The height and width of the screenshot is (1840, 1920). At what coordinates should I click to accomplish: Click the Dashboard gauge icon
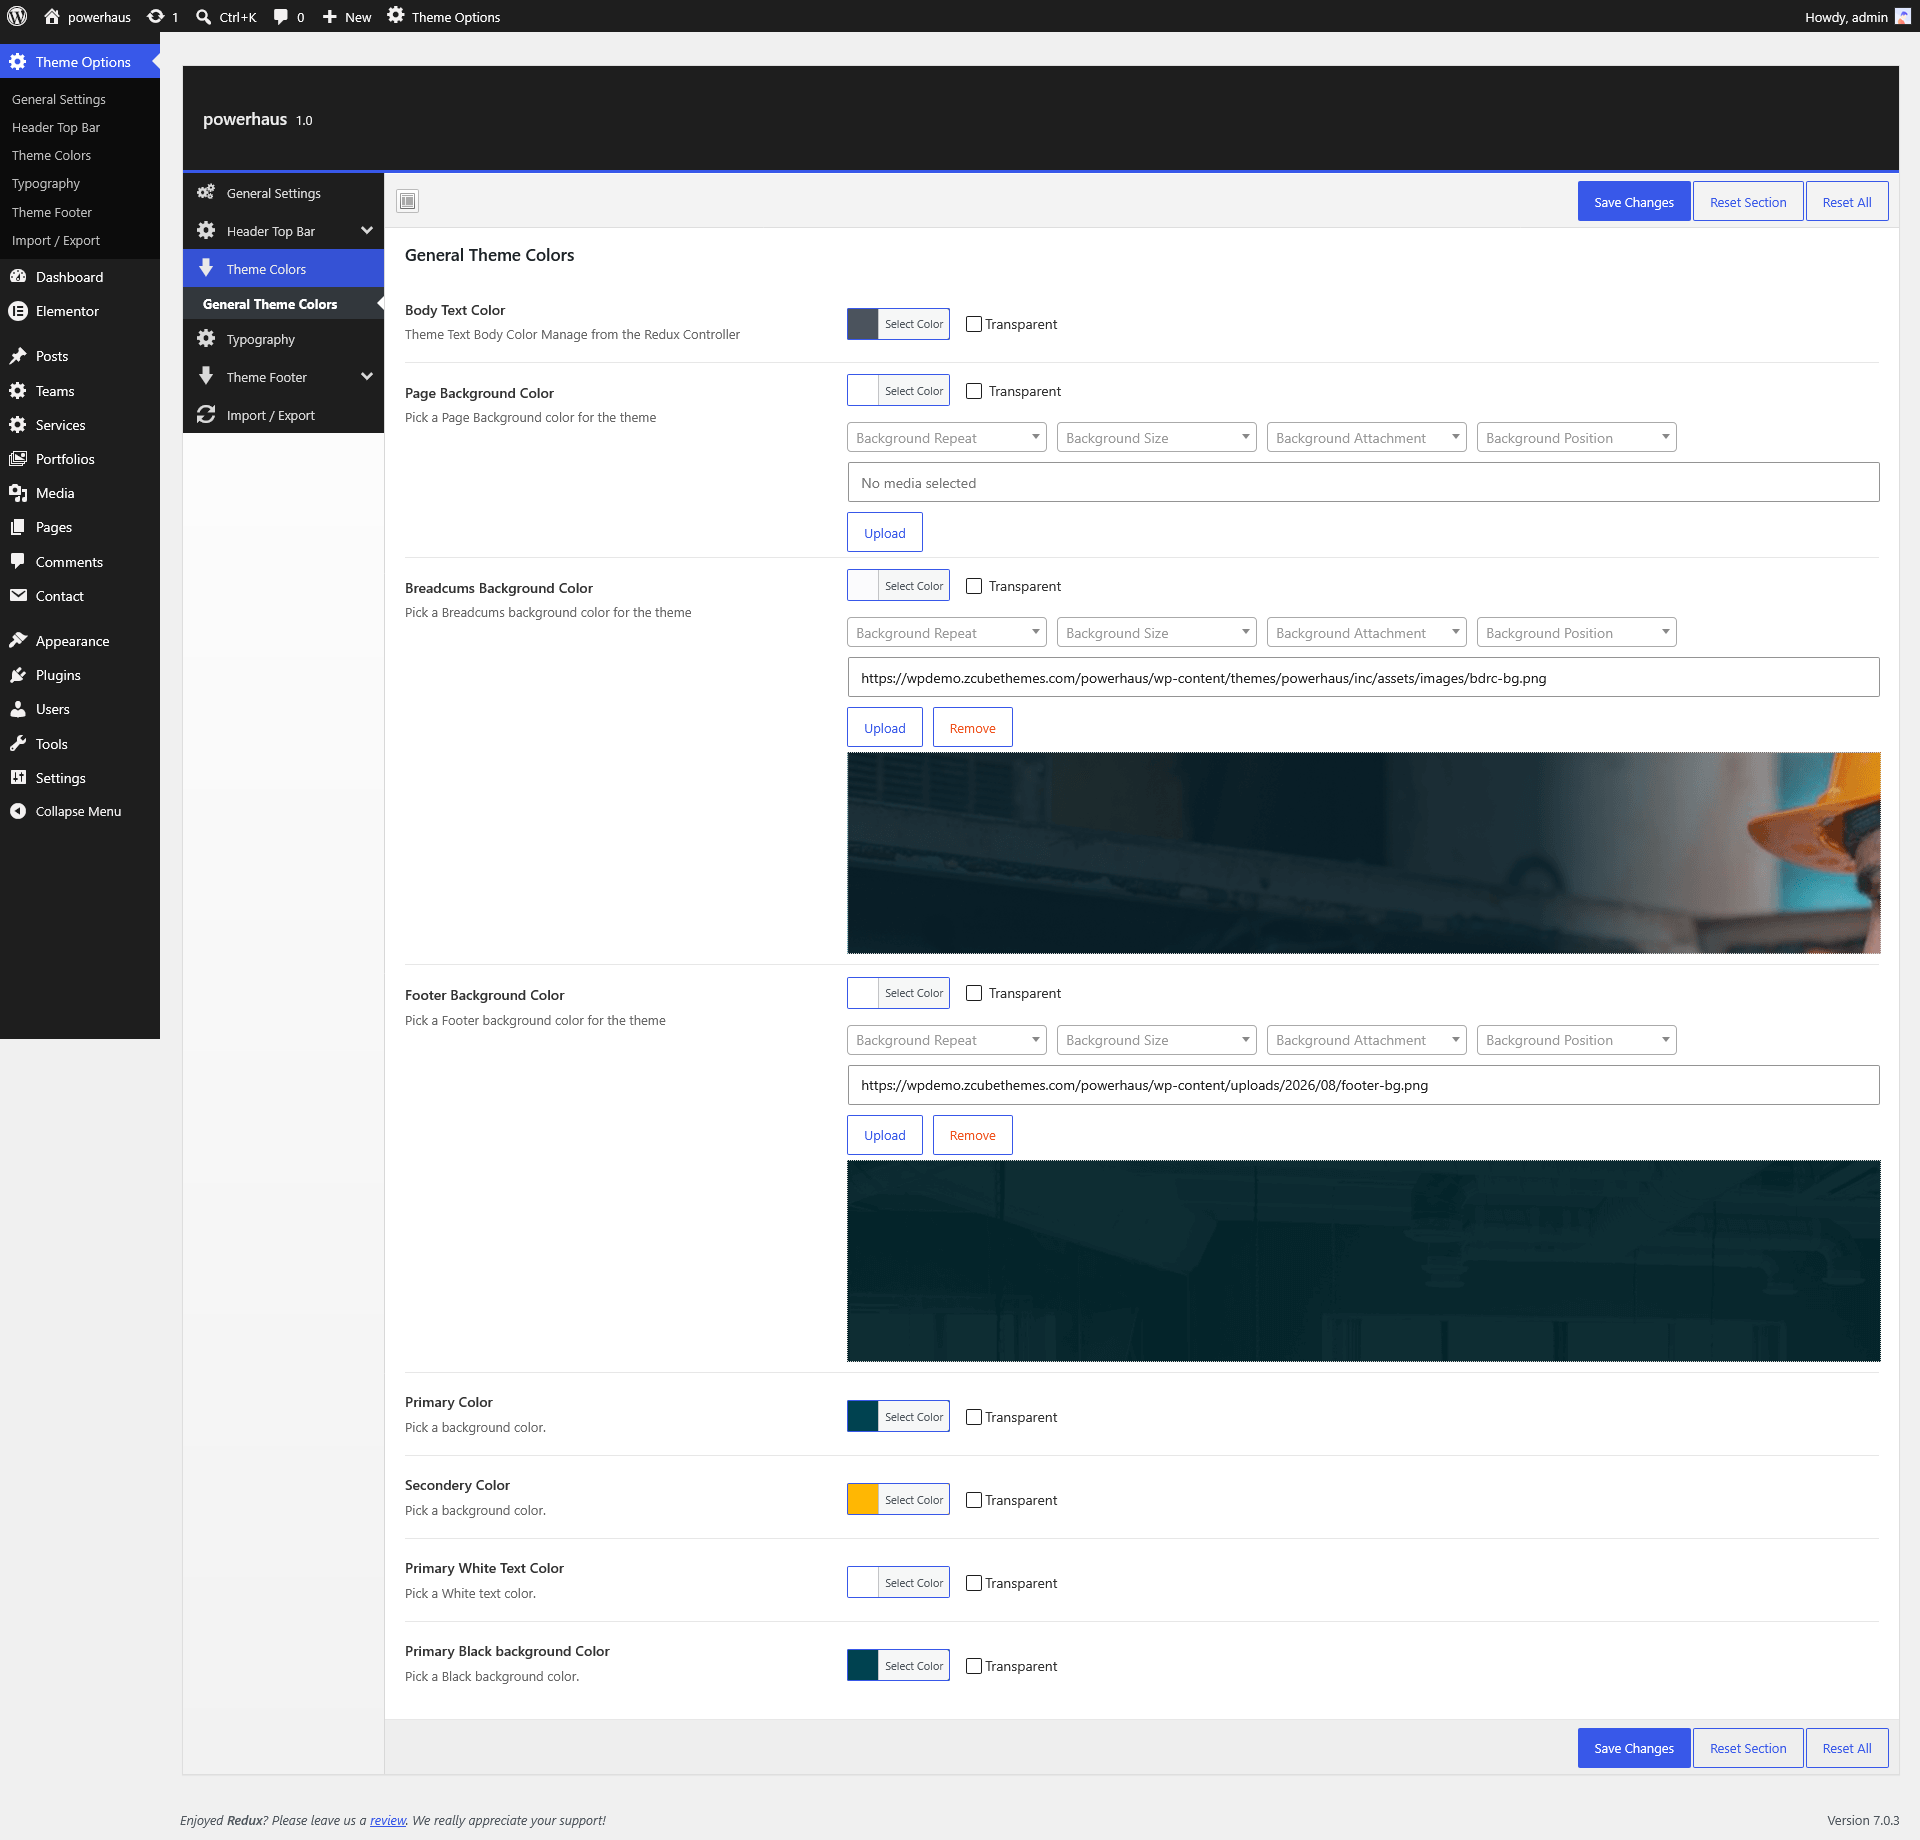point(18,277)
